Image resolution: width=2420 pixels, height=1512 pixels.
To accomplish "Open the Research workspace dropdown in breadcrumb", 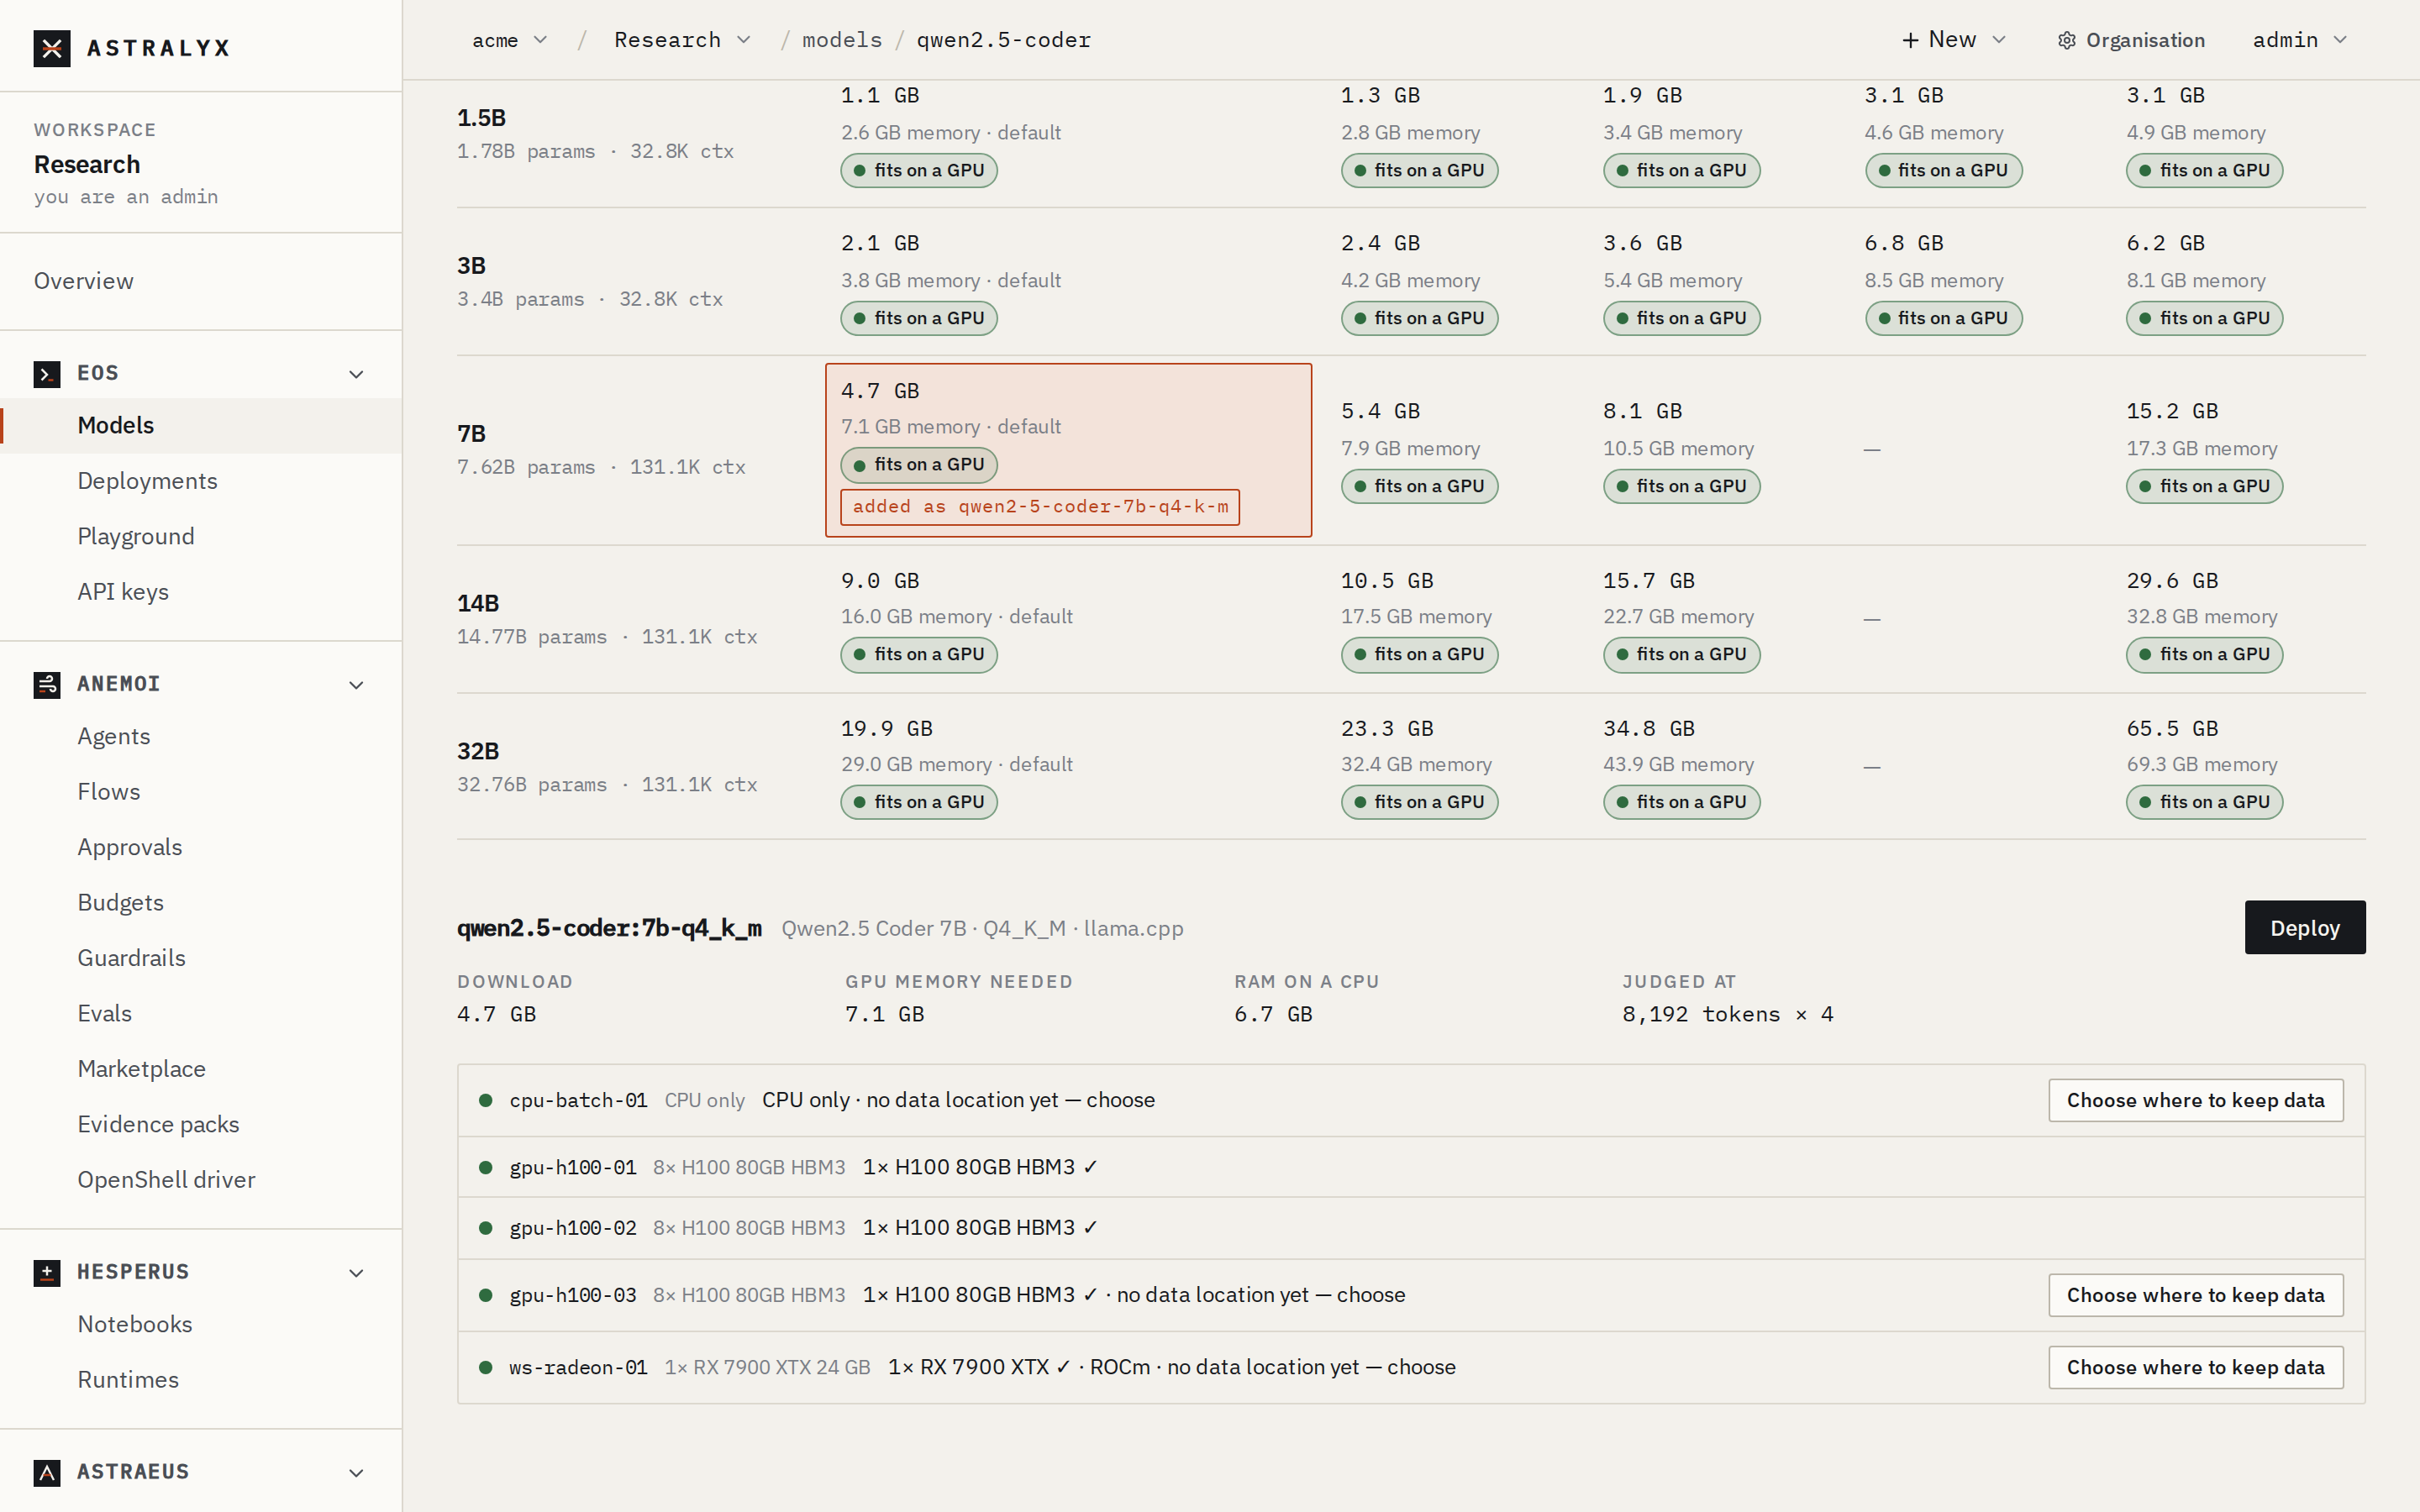I will tap(682, 40).
